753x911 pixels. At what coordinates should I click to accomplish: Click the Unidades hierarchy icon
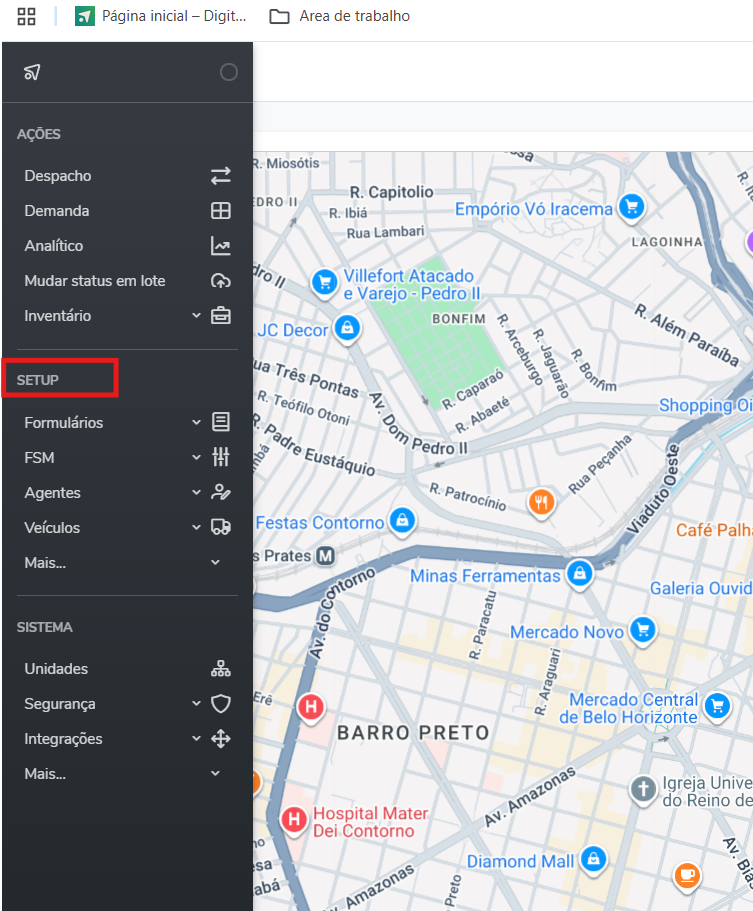pos(220,669)
